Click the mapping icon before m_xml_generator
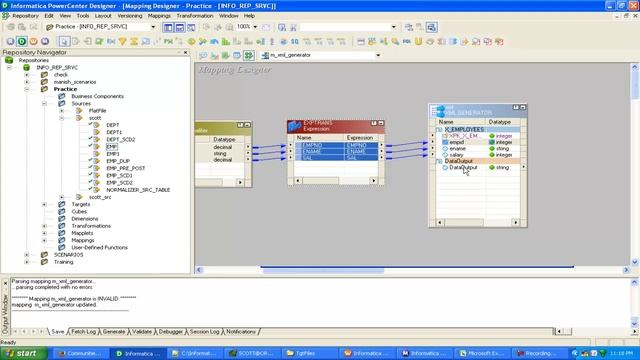The width and height of the screenshot is (640, 360). [265, 55]
